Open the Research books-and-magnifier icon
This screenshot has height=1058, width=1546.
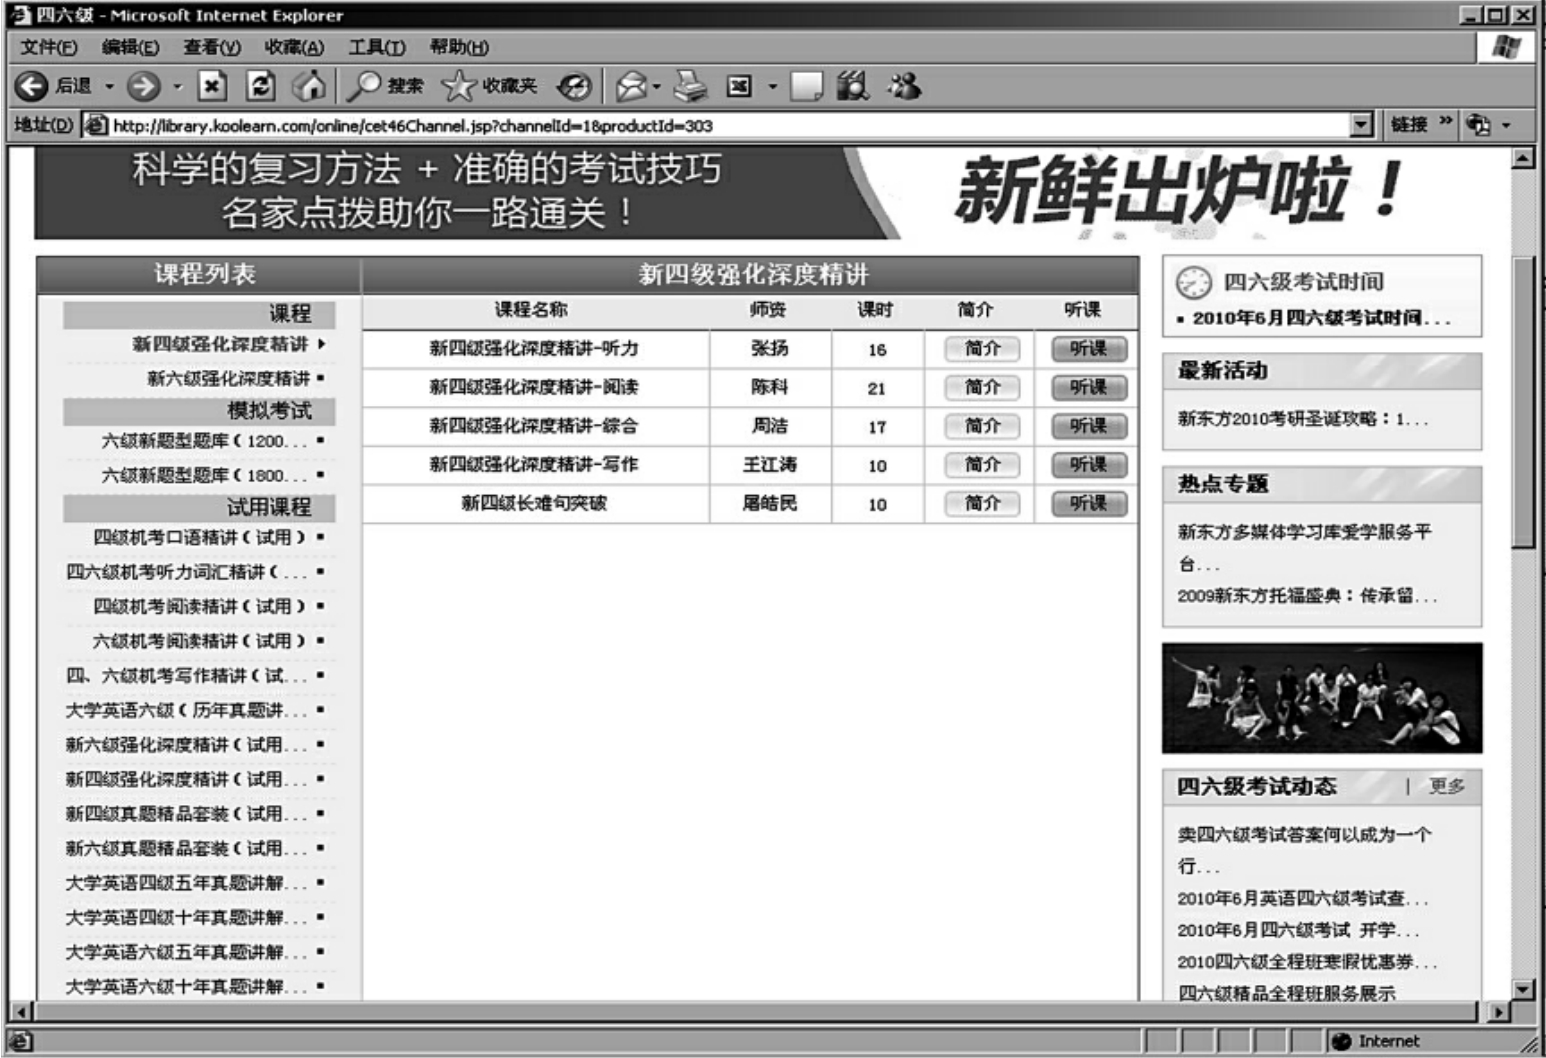click(x=853, y=87)
